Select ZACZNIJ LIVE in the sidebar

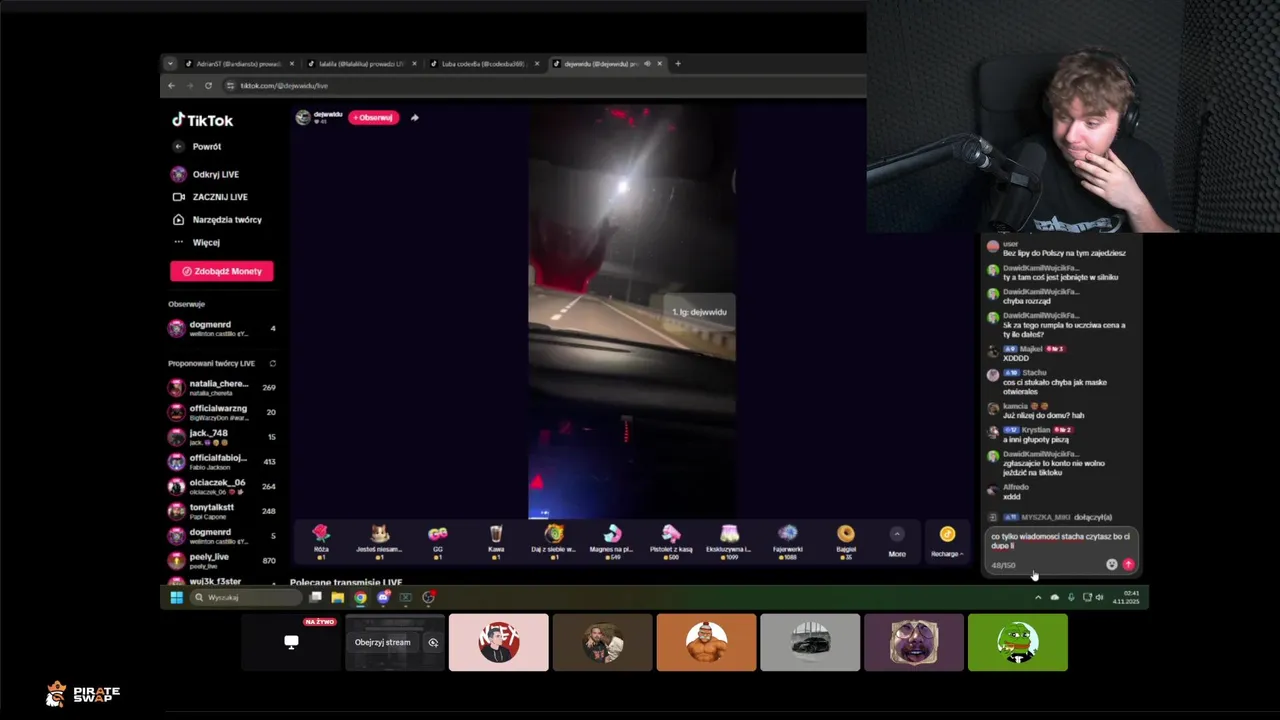210,197
